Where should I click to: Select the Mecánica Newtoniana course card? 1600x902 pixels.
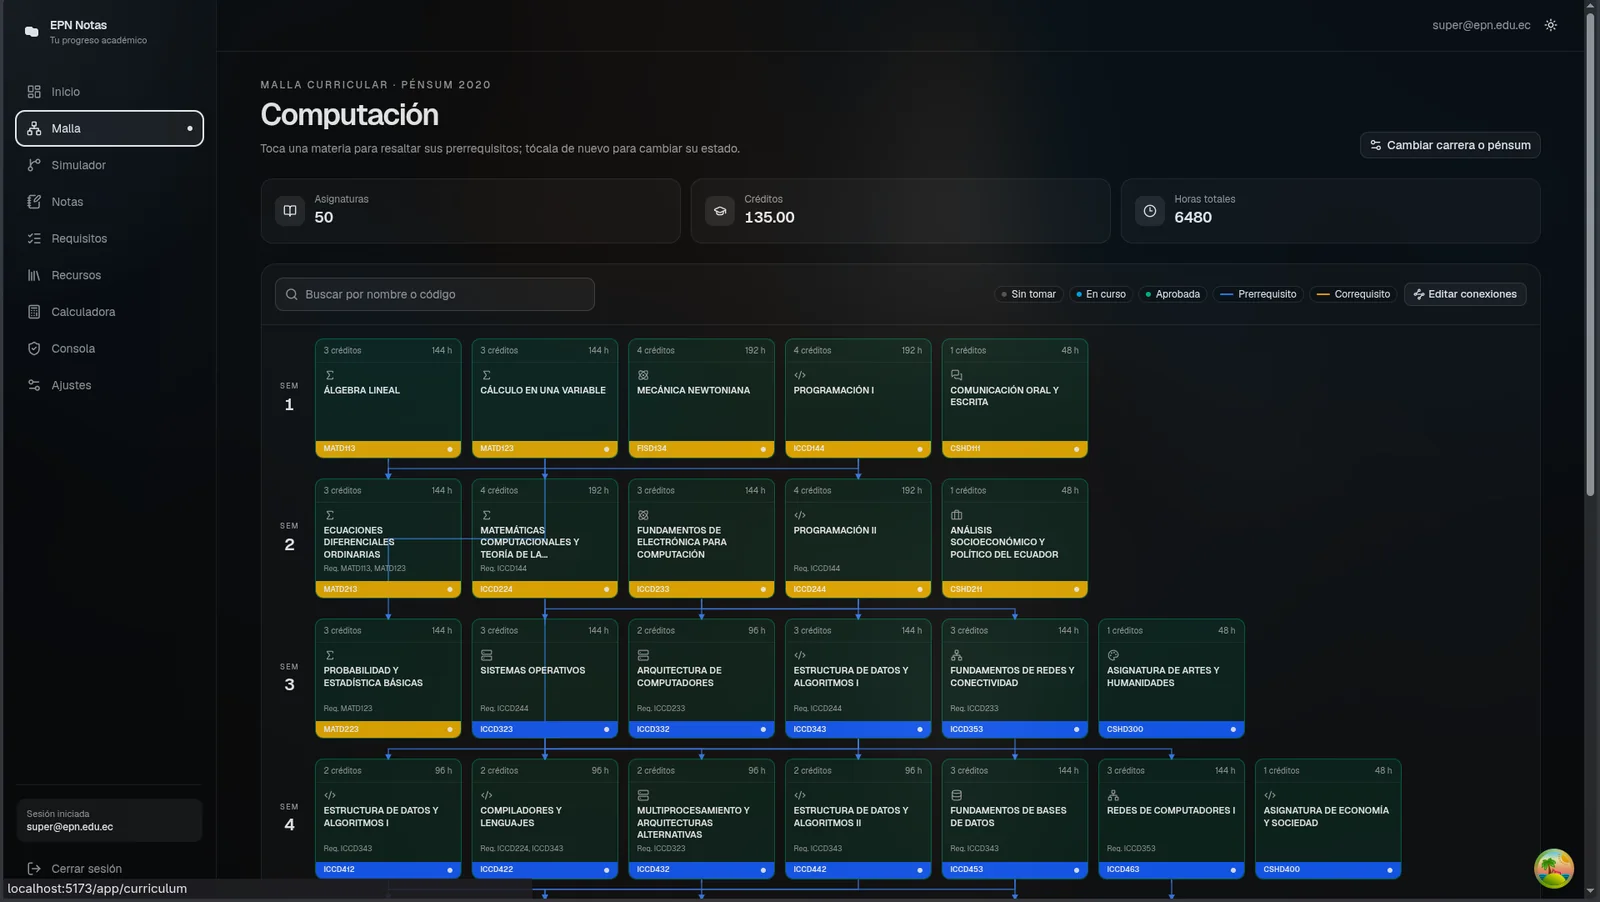[x=701, y=398]
